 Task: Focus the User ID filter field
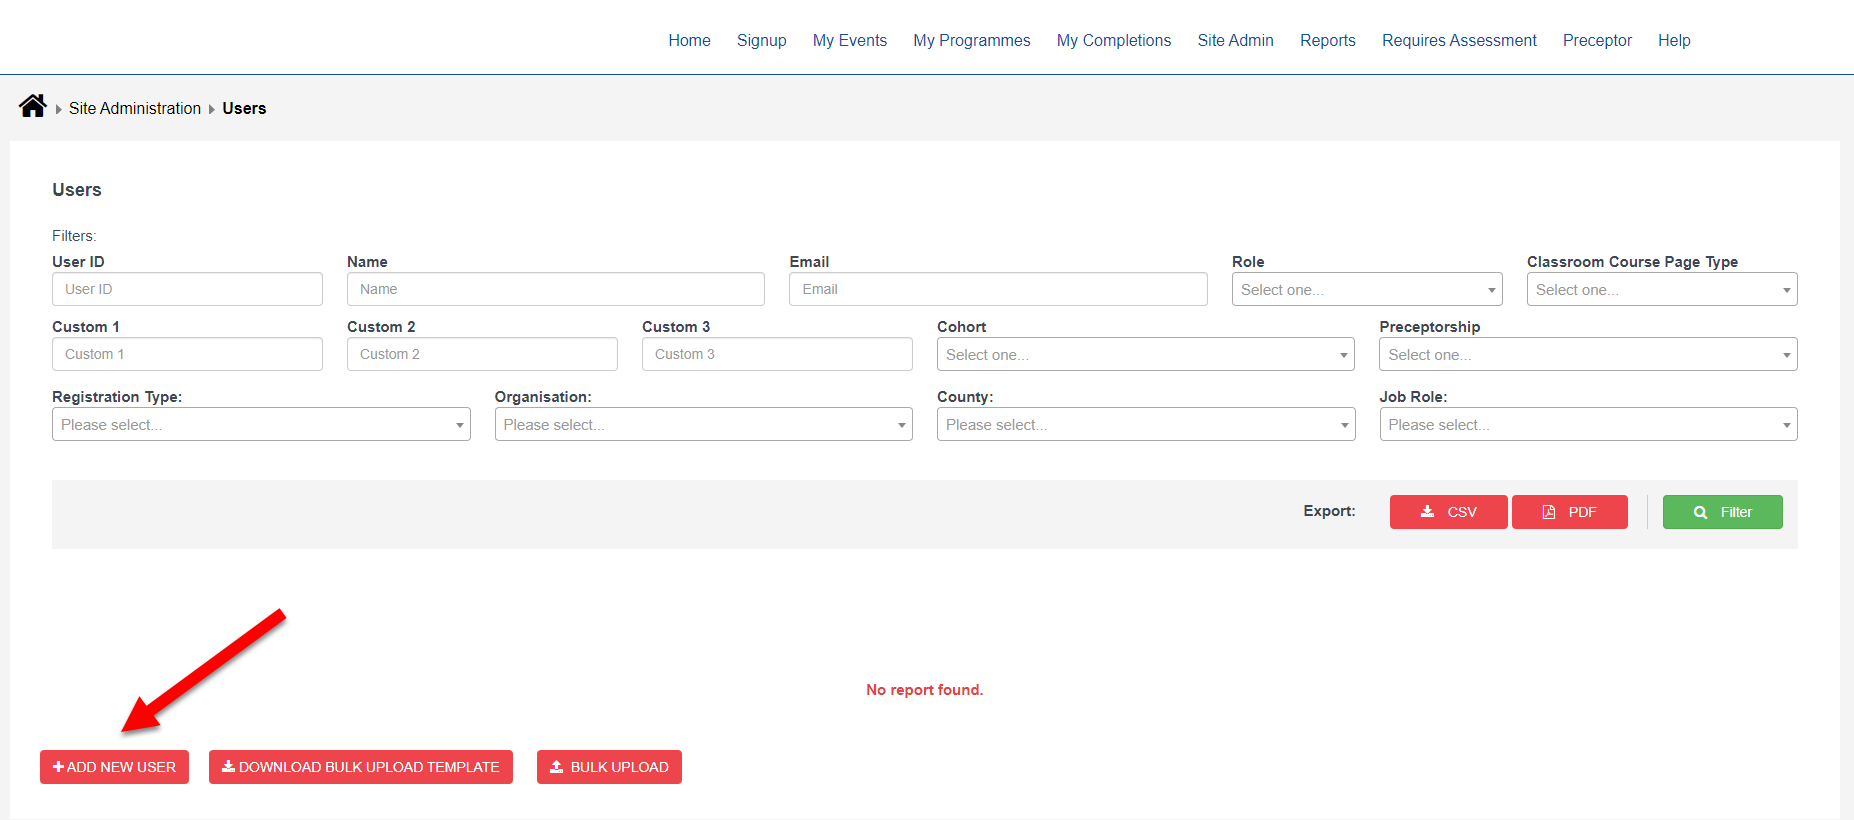[187, 289]
